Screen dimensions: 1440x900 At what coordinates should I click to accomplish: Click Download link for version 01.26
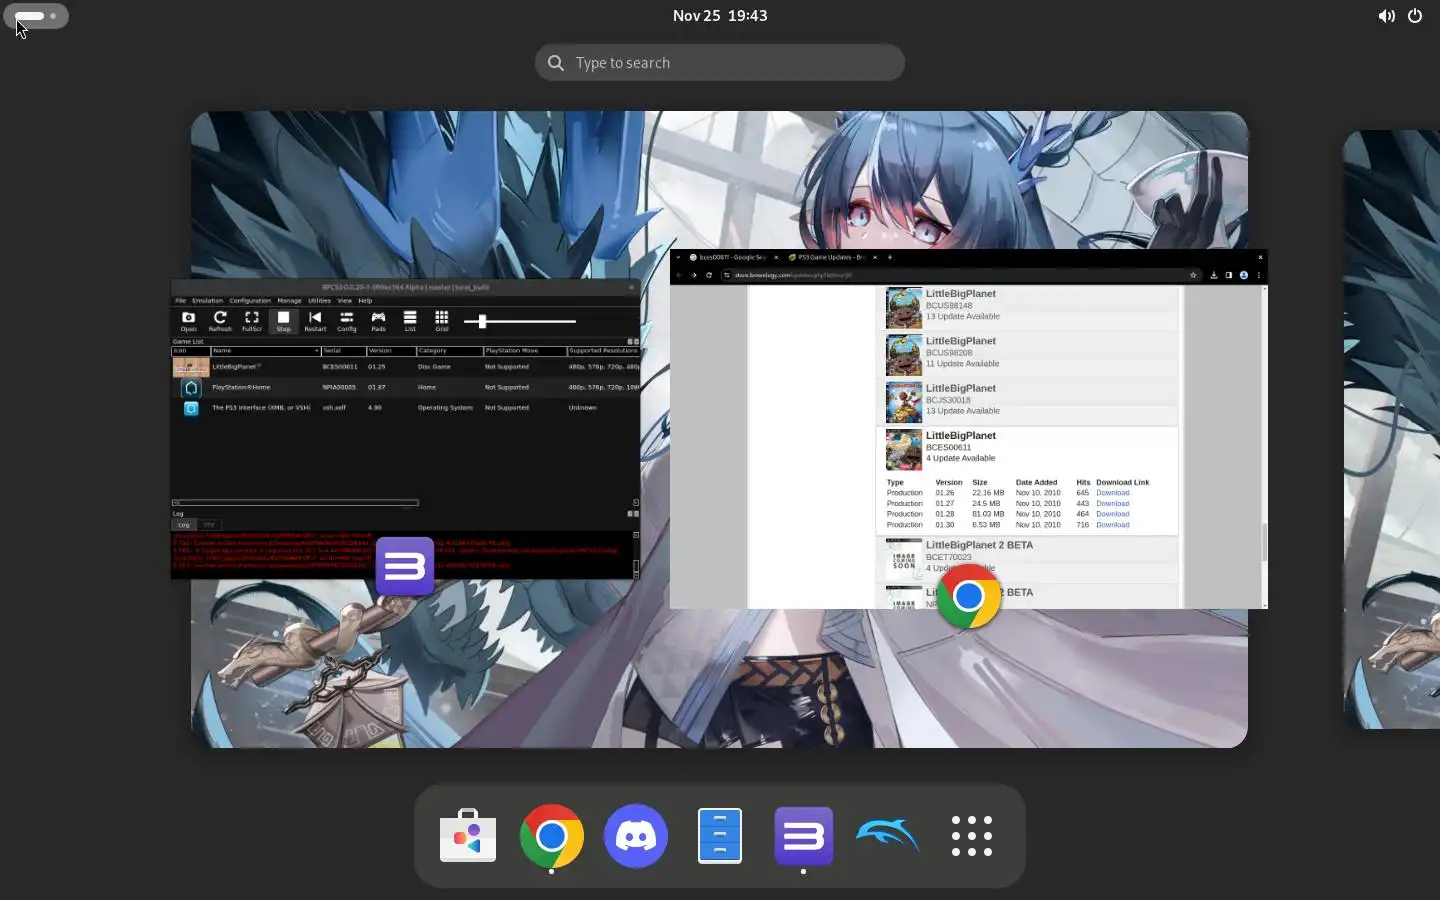tap(1112, 493)
